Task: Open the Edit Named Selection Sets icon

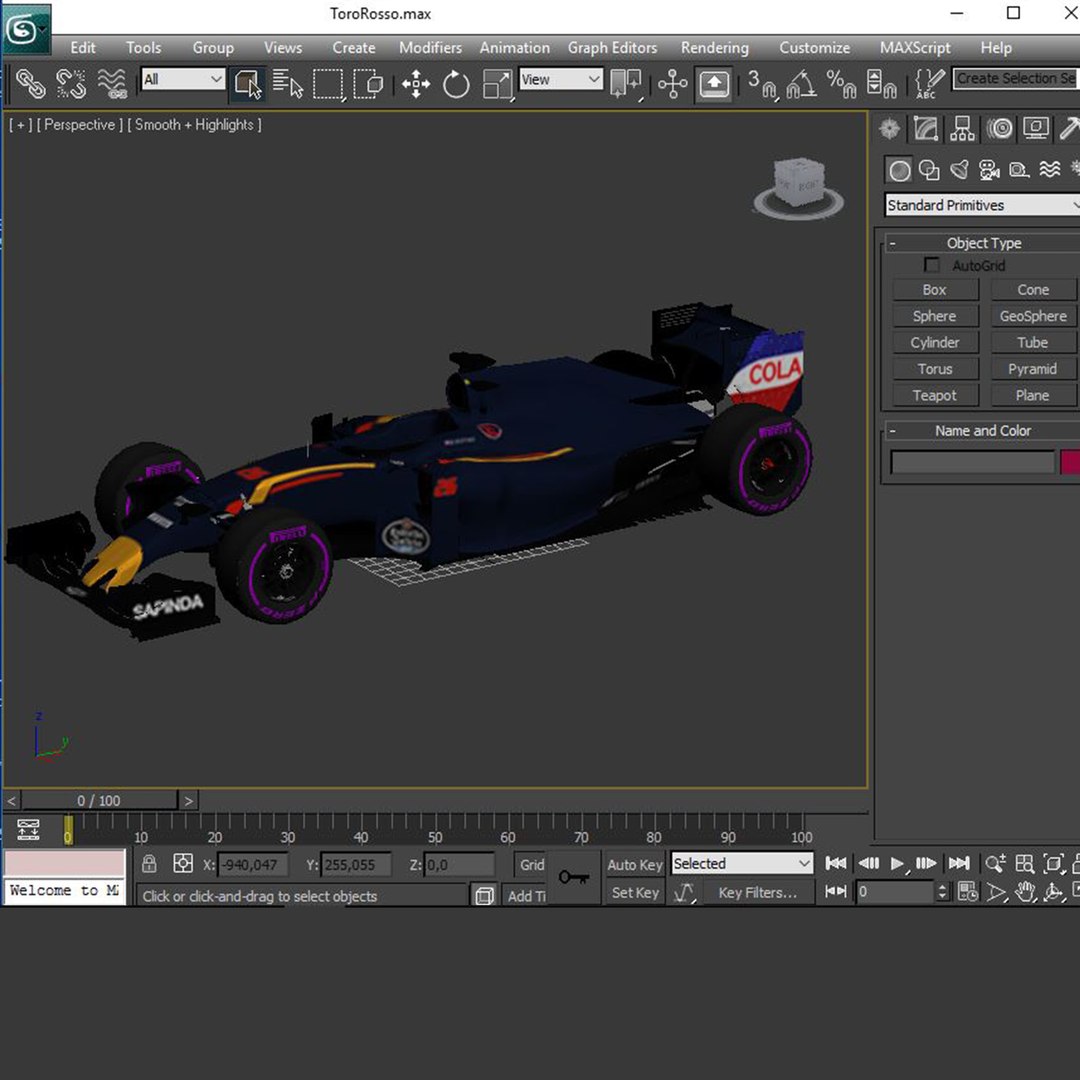Action: [x=930, y=83]
